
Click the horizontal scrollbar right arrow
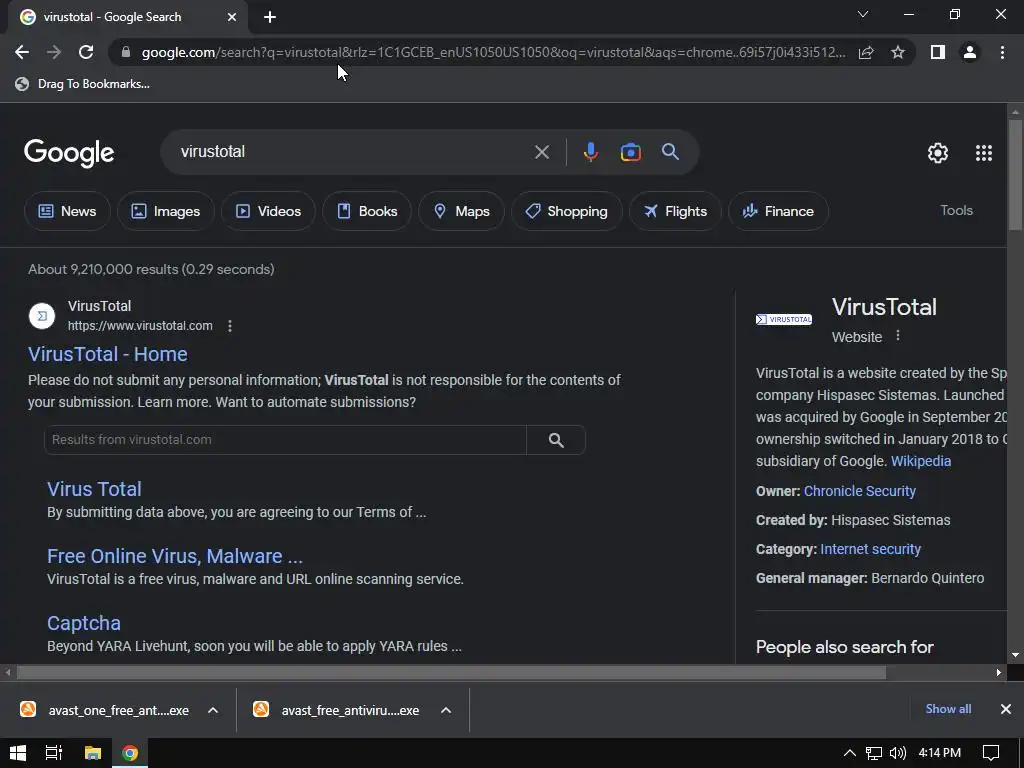(999, 672)
